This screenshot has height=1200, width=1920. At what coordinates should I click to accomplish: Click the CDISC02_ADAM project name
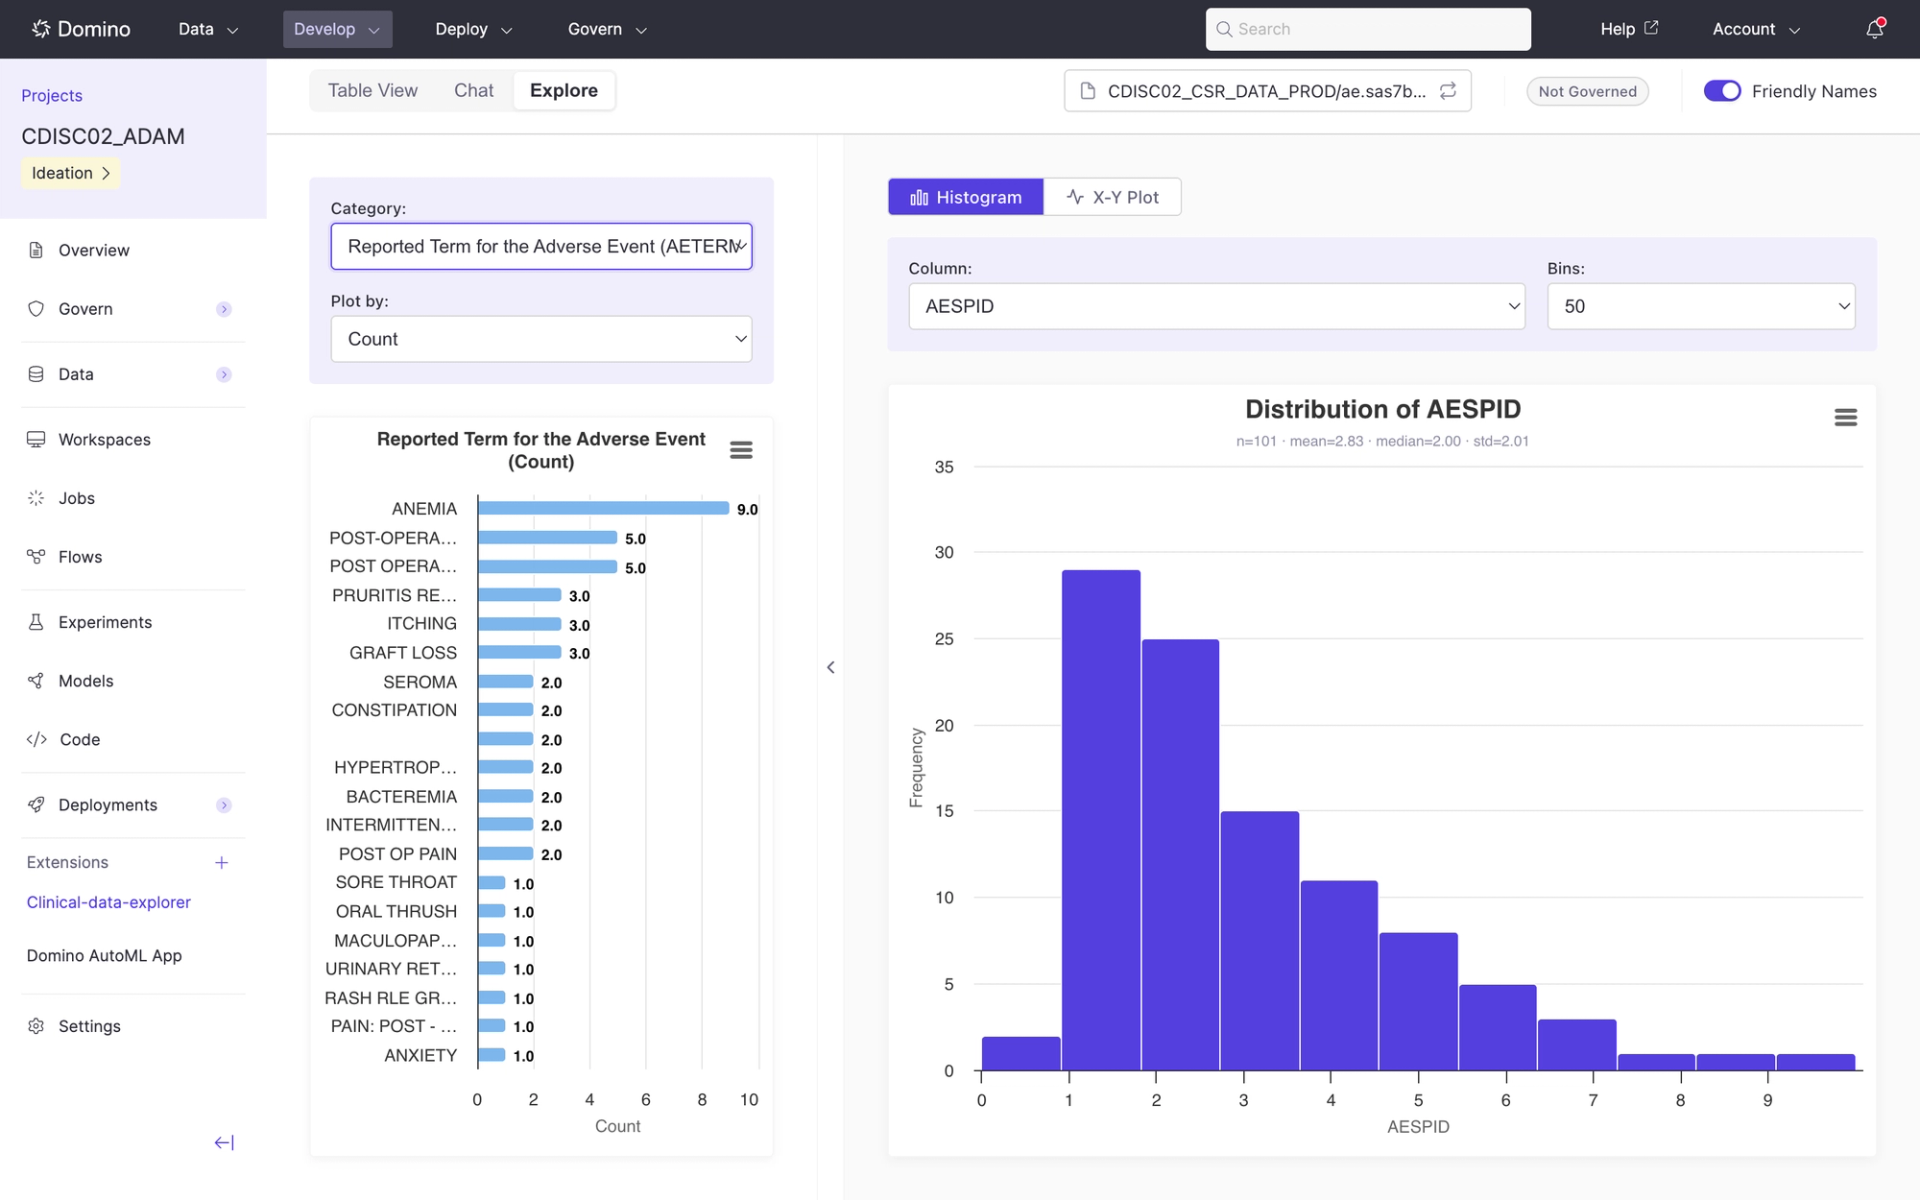point(103,136)
